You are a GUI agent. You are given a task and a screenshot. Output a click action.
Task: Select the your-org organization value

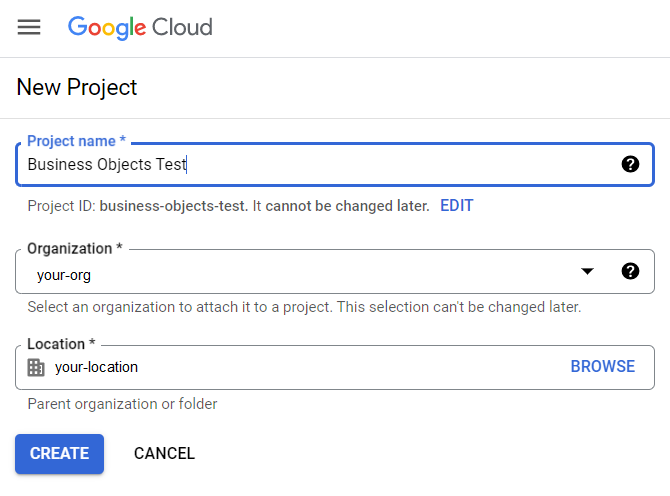click(64, 274)
